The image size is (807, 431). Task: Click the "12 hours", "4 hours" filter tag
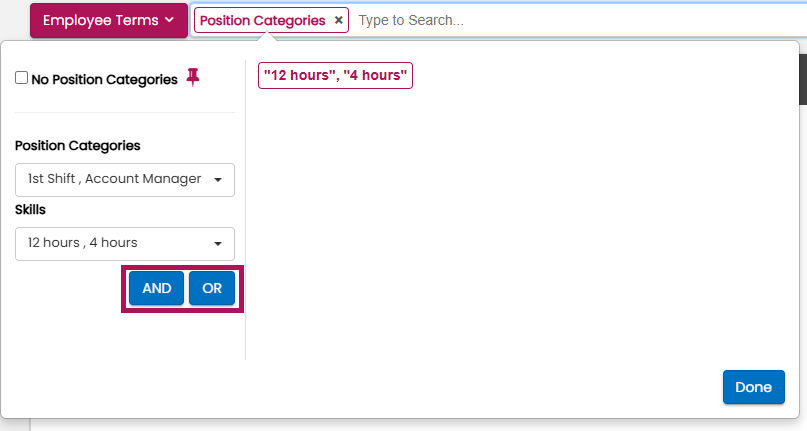pos(335,76)
